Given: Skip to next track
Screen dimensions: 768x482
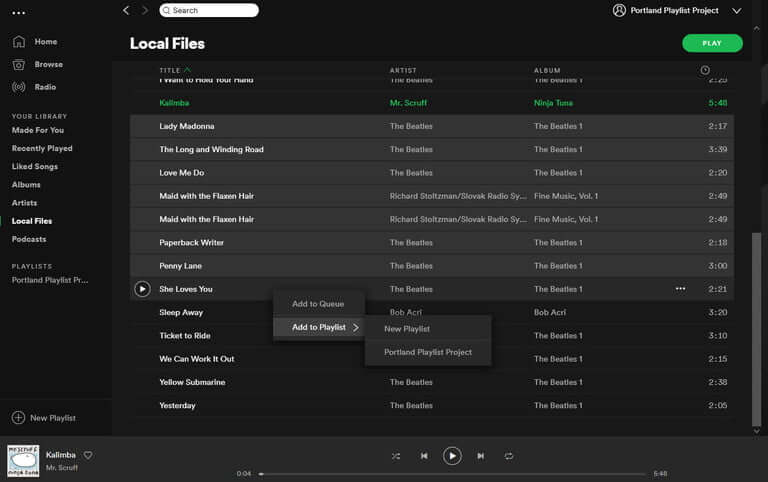Looking at the screenshot, I should 480,456.
